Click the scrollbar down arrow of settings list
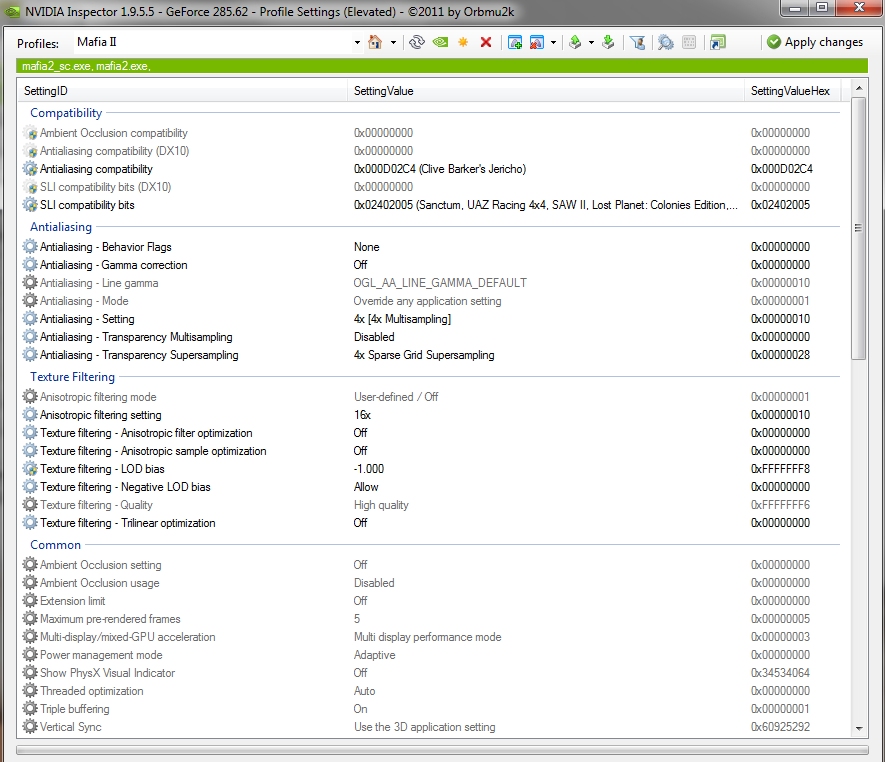885x762 pixels. click(858, 729)
